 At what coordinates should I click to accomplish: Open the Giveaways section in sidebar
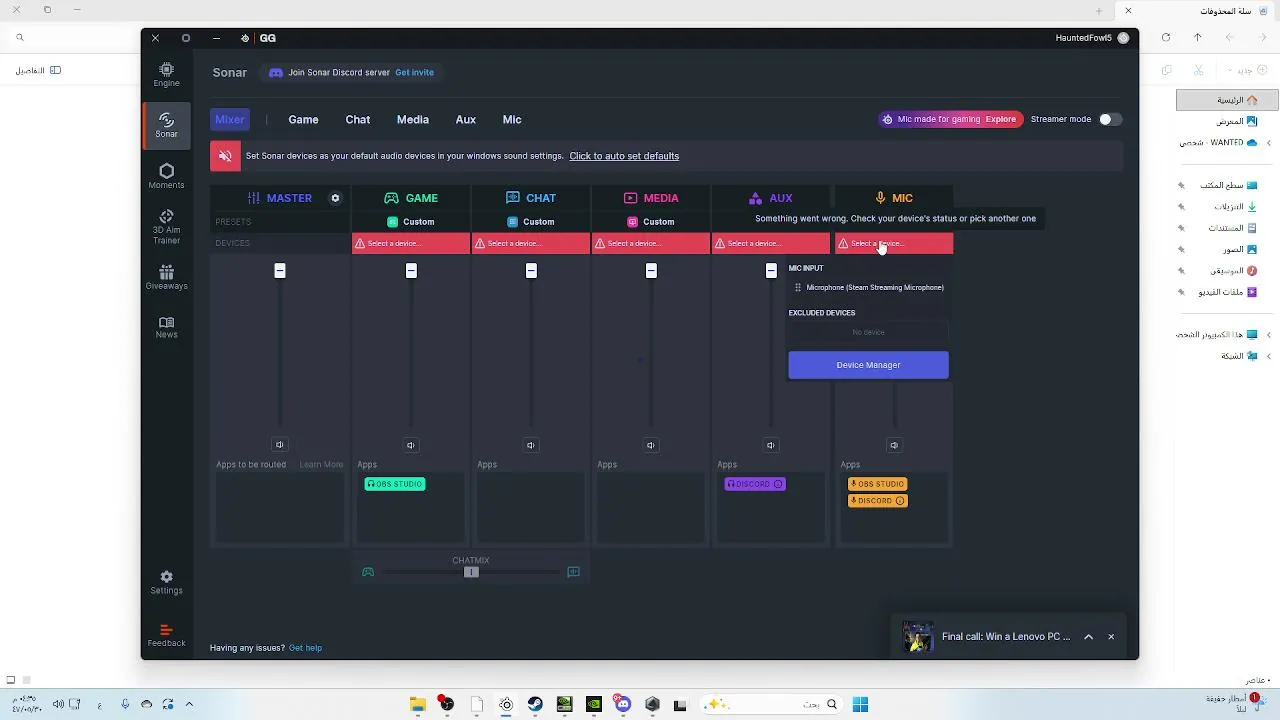click(166, 277)
